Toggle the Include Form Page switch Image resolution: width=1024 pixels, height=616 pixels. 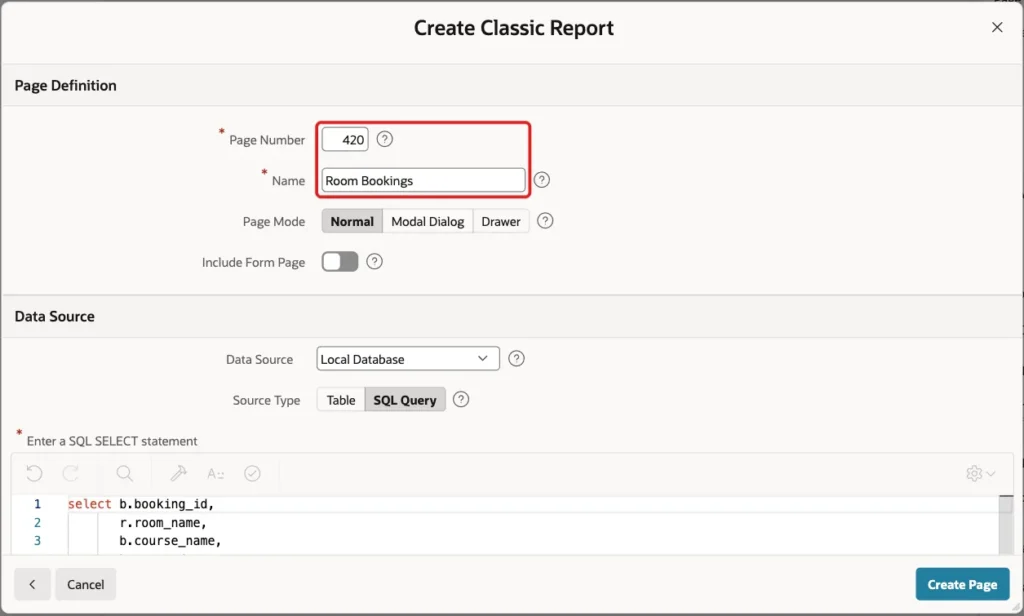(x=340, y=262)
